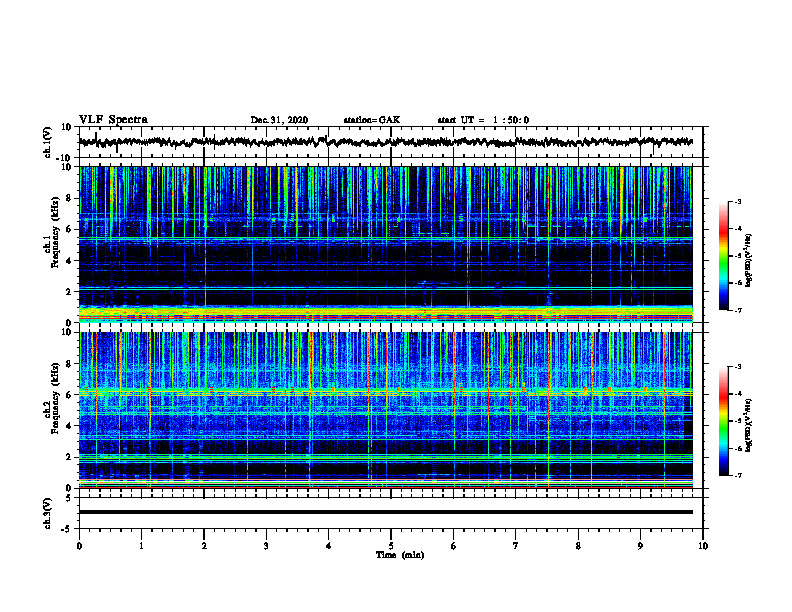Click the "start UT = 1:50:0" header text

483,120
